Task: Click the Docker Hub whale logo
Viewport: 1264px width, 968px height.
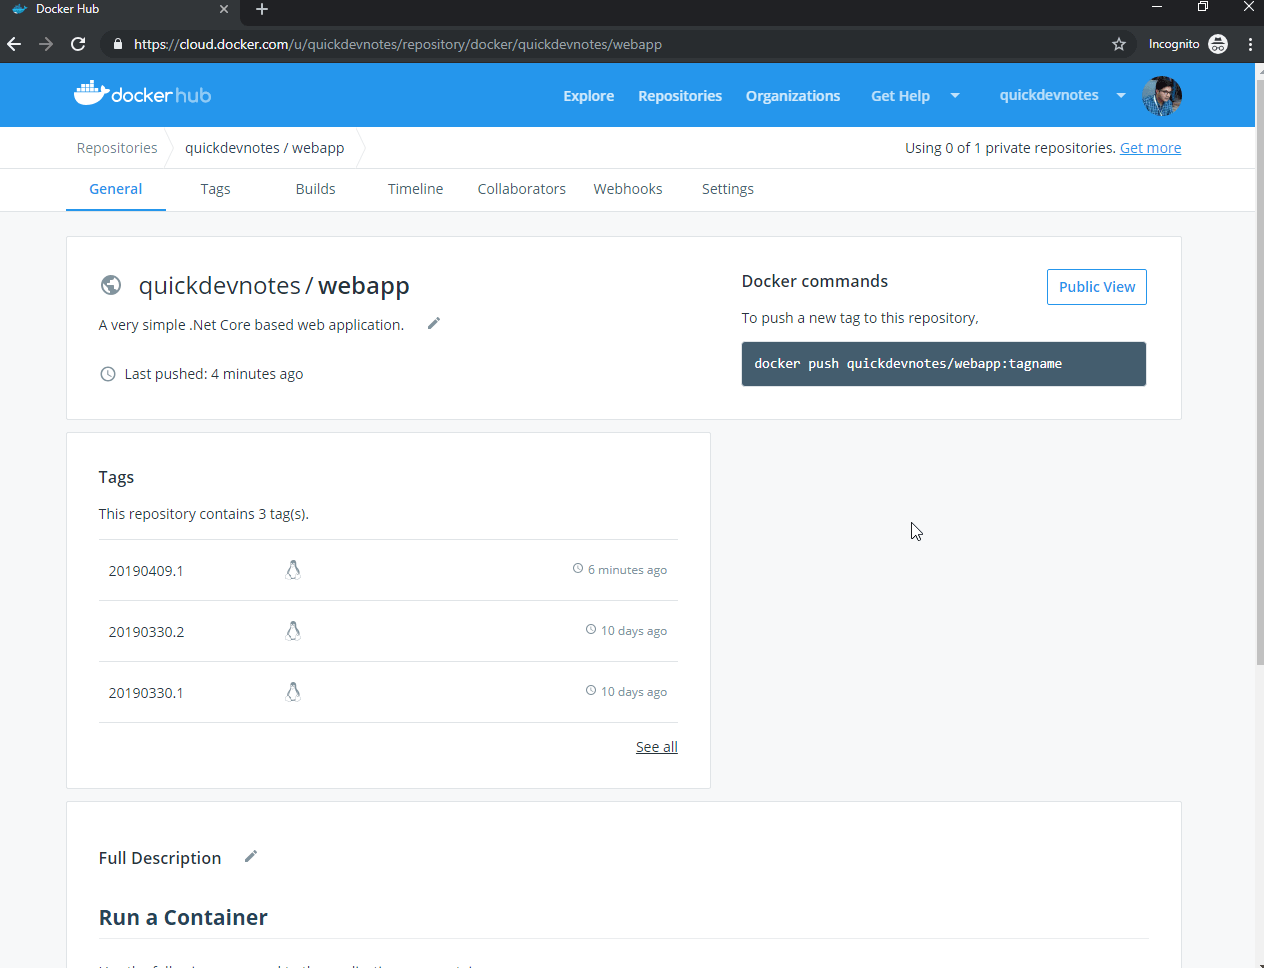Action: click(142, 94)
